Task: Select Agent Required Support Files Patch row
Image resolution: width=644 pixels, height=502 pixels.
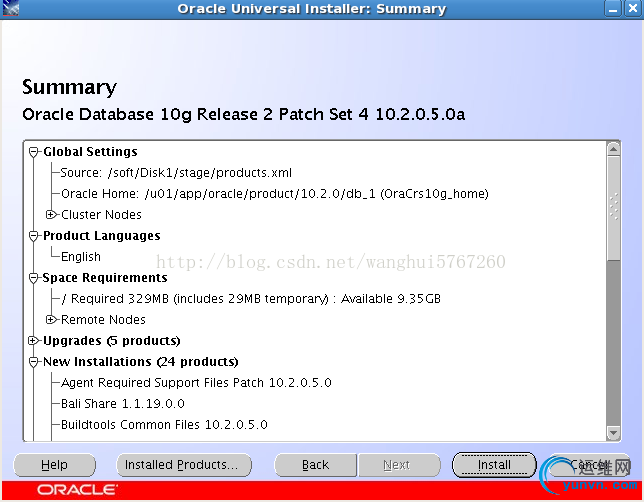Action: click(196, 383)
